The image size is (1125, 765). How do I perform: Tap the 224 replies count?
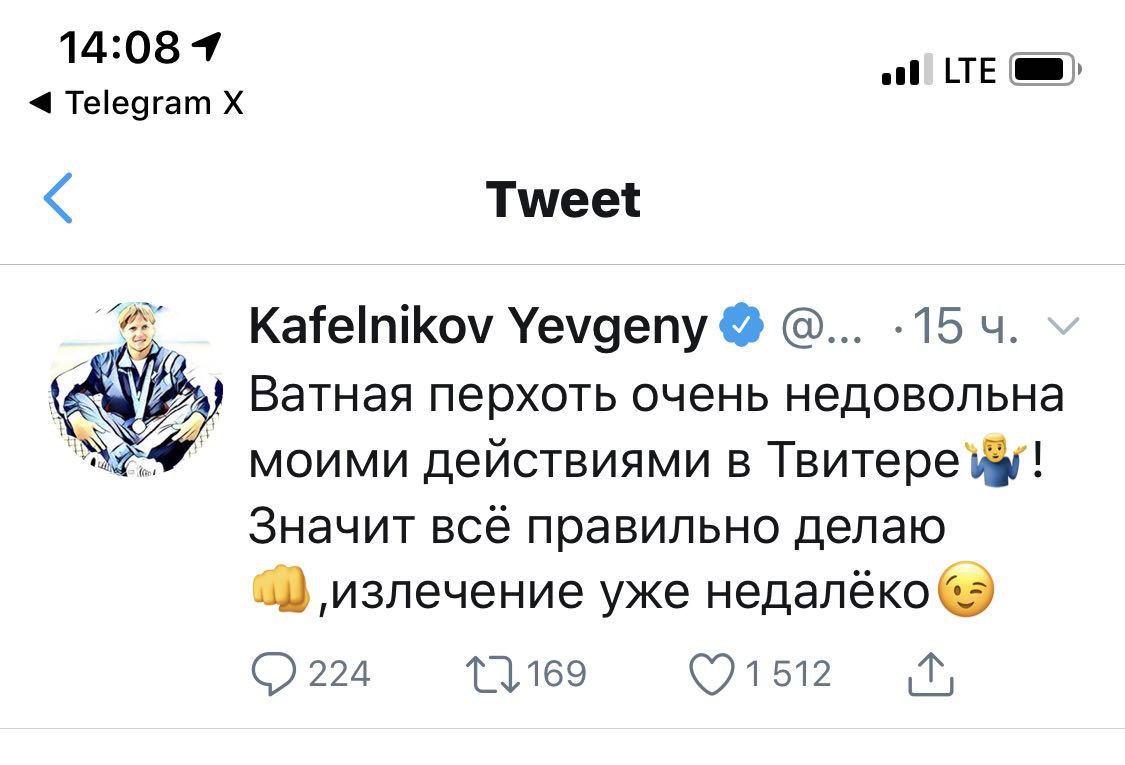point(339,673)
